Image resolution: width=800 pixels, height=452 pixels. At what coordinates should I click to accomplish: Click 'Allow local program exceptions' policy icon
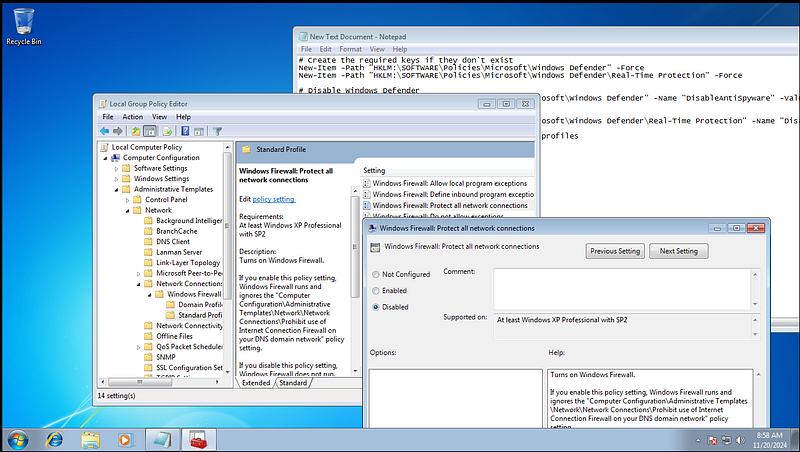367,183
